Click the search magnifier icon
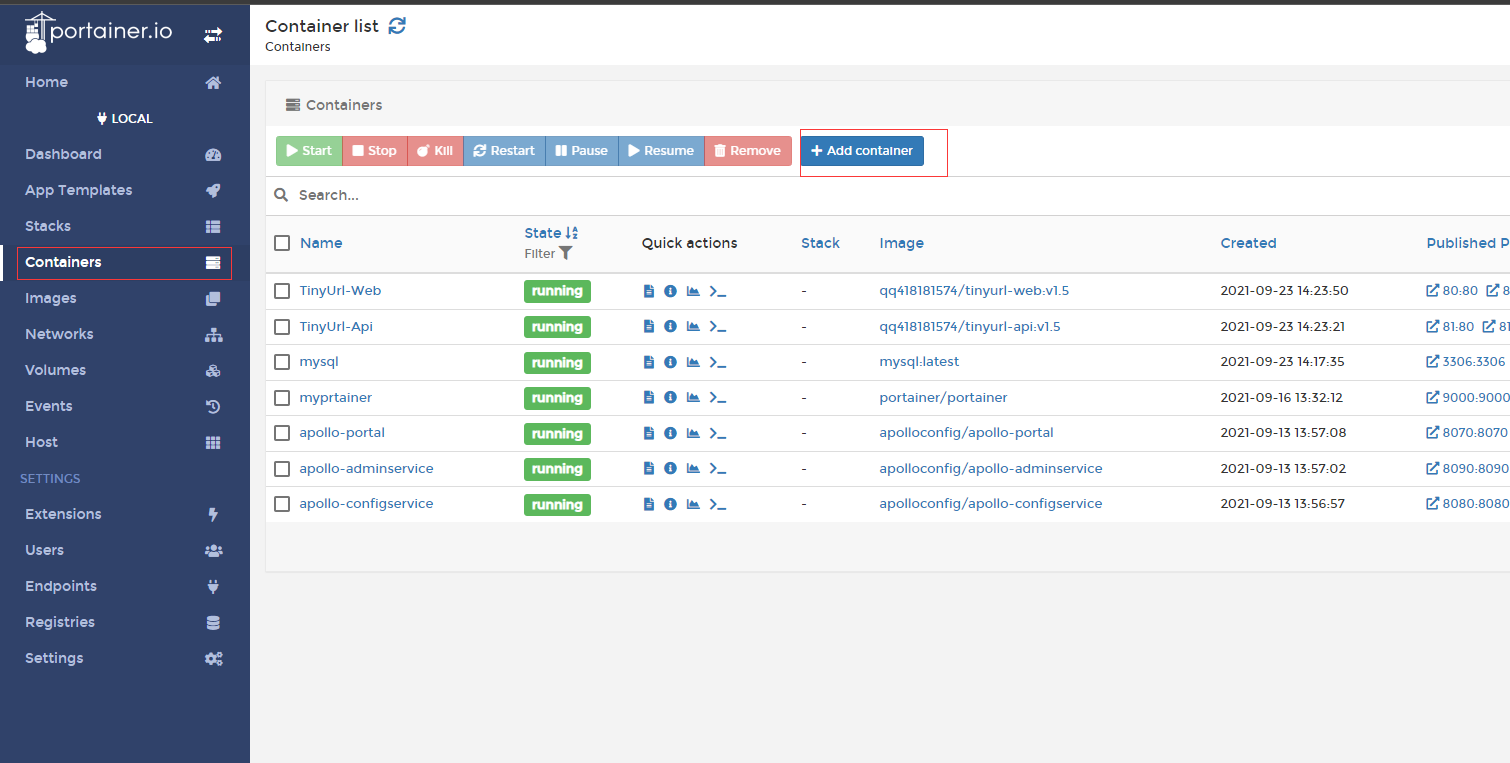The height and width of the screenshot is (763, 1510). click(x=281, y=195)
